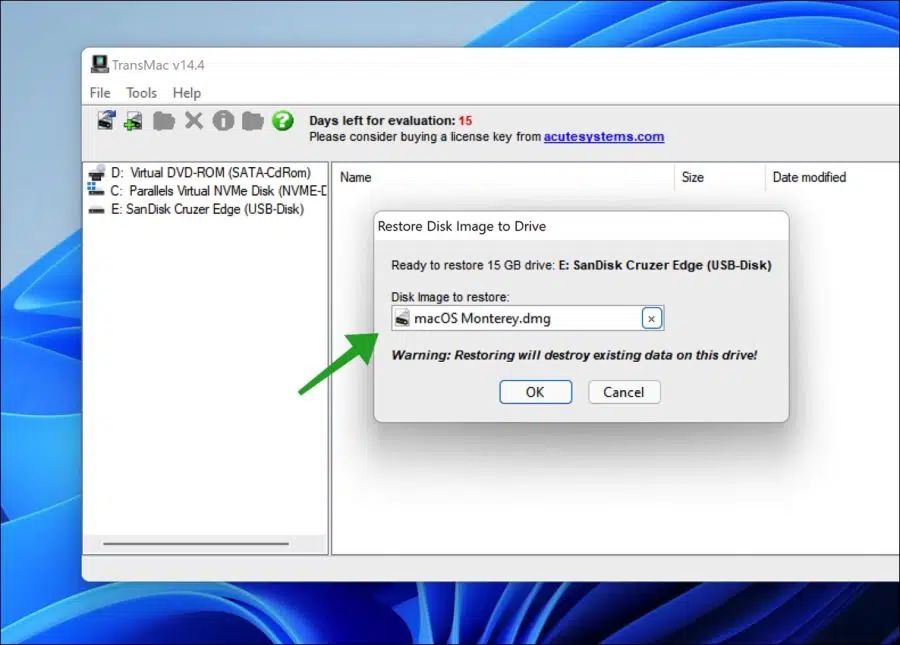Viewport: 900px width, 645px height.
Task: Click the grayed-out Delete X icon
Action: (194, 121)
